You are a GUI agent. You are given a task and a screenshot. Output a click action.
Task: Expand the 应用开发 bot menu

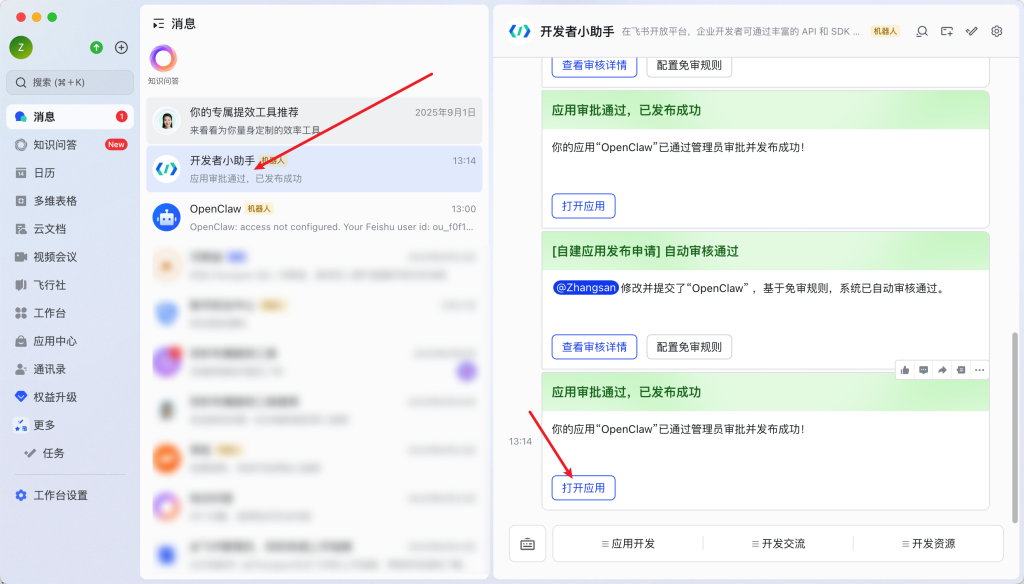[x=628, y=543]
